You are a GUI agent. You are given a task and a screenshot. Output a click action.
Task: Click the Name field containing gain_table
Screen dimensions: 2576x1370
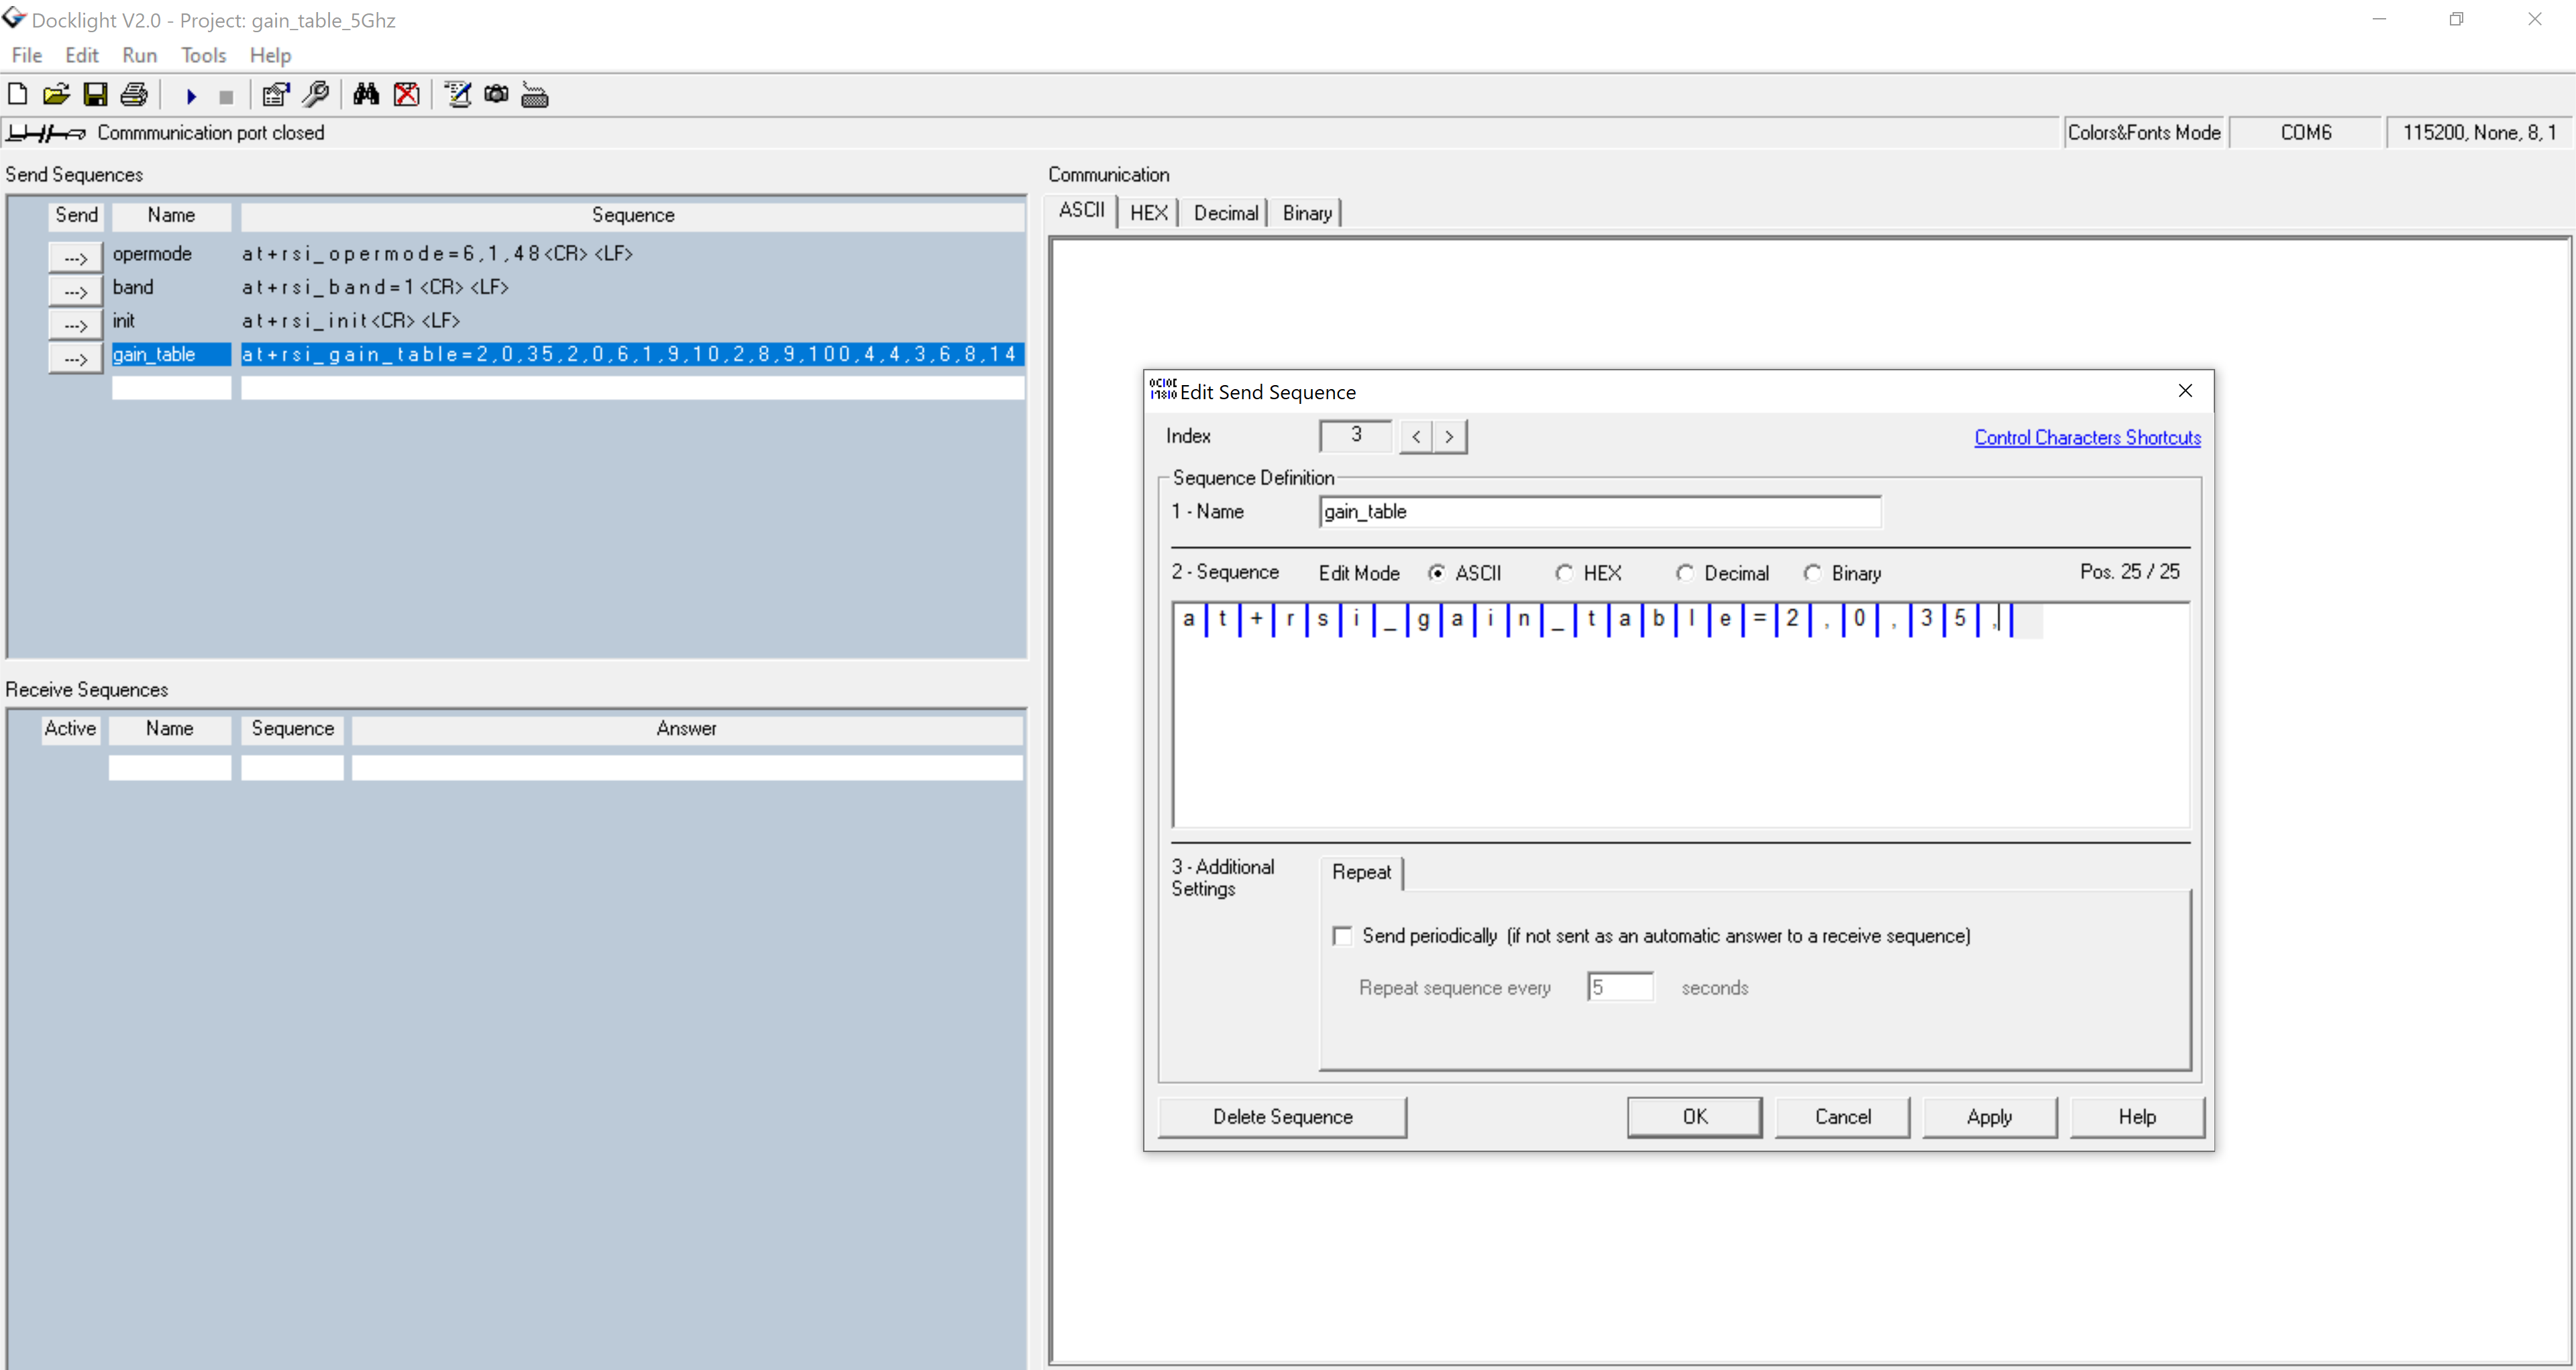pyautogui.click(x=1599, y=512)
